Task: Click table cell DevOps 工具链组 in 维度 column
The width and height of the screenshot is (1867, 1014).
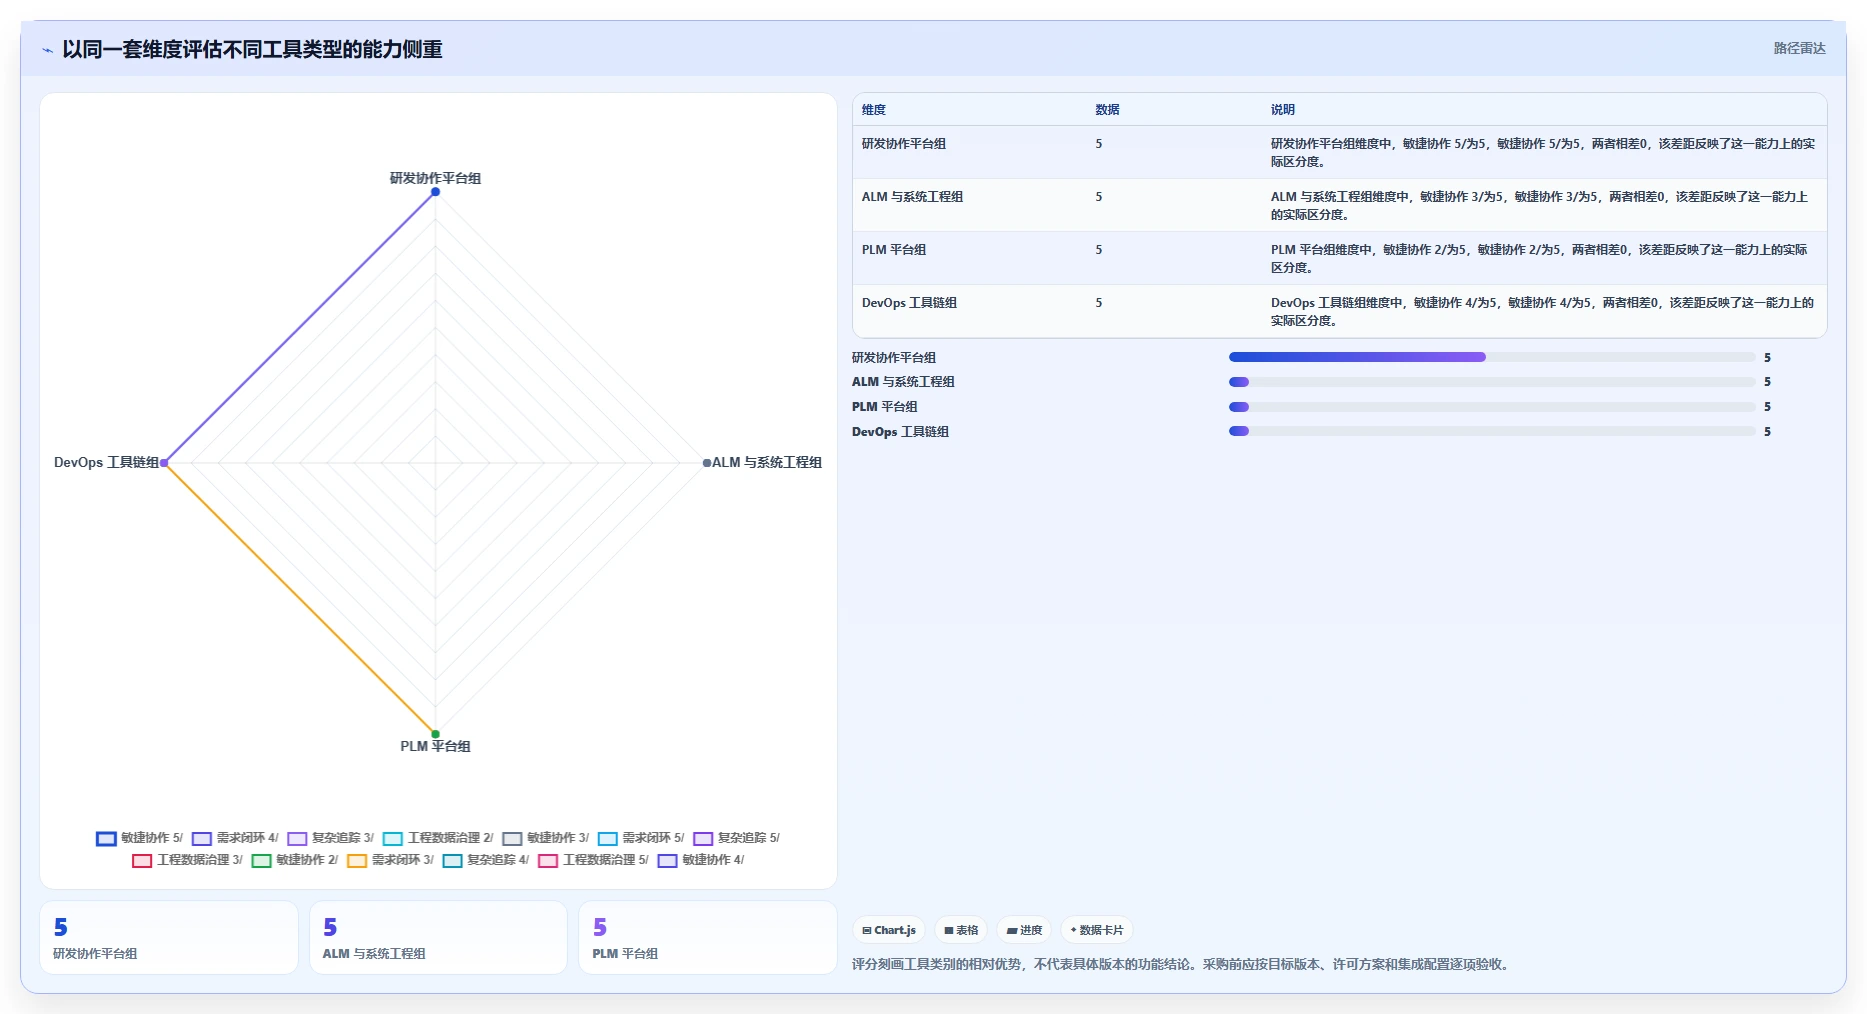Action: click(x=909, y=303)
